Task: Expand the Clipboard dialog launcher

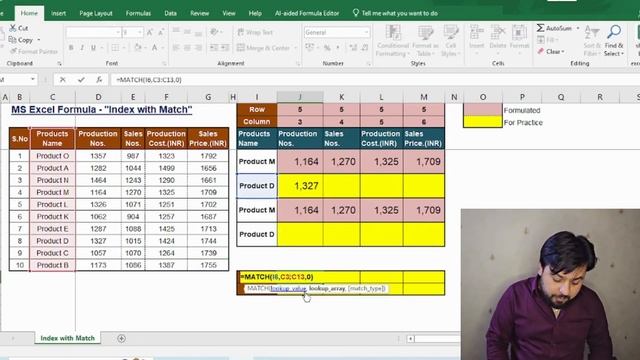Action: (x=60, y=64)
